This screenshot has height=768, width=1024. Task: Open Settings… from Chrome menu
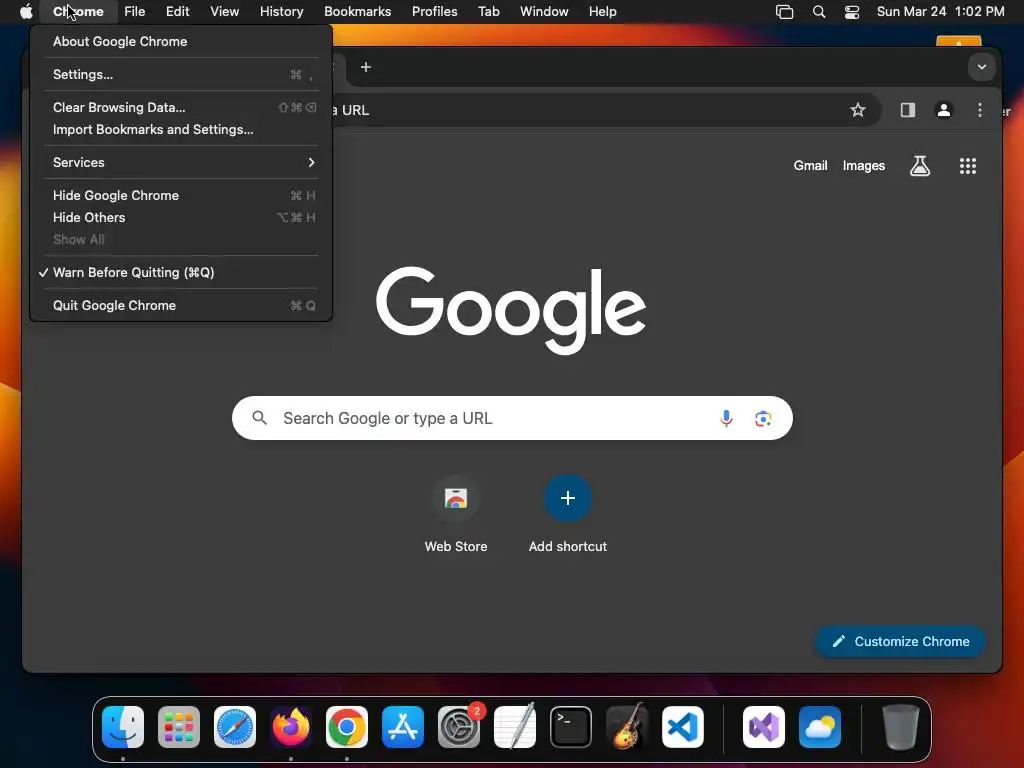tap(181, 74)
